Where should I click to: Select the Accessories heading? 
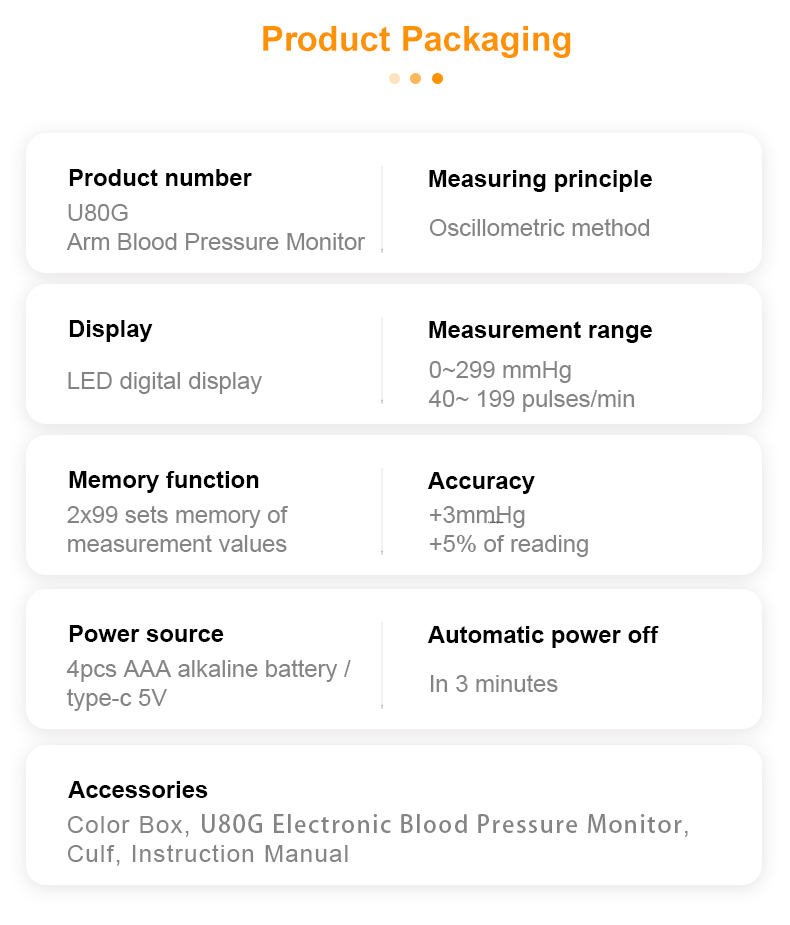[138, 790]
